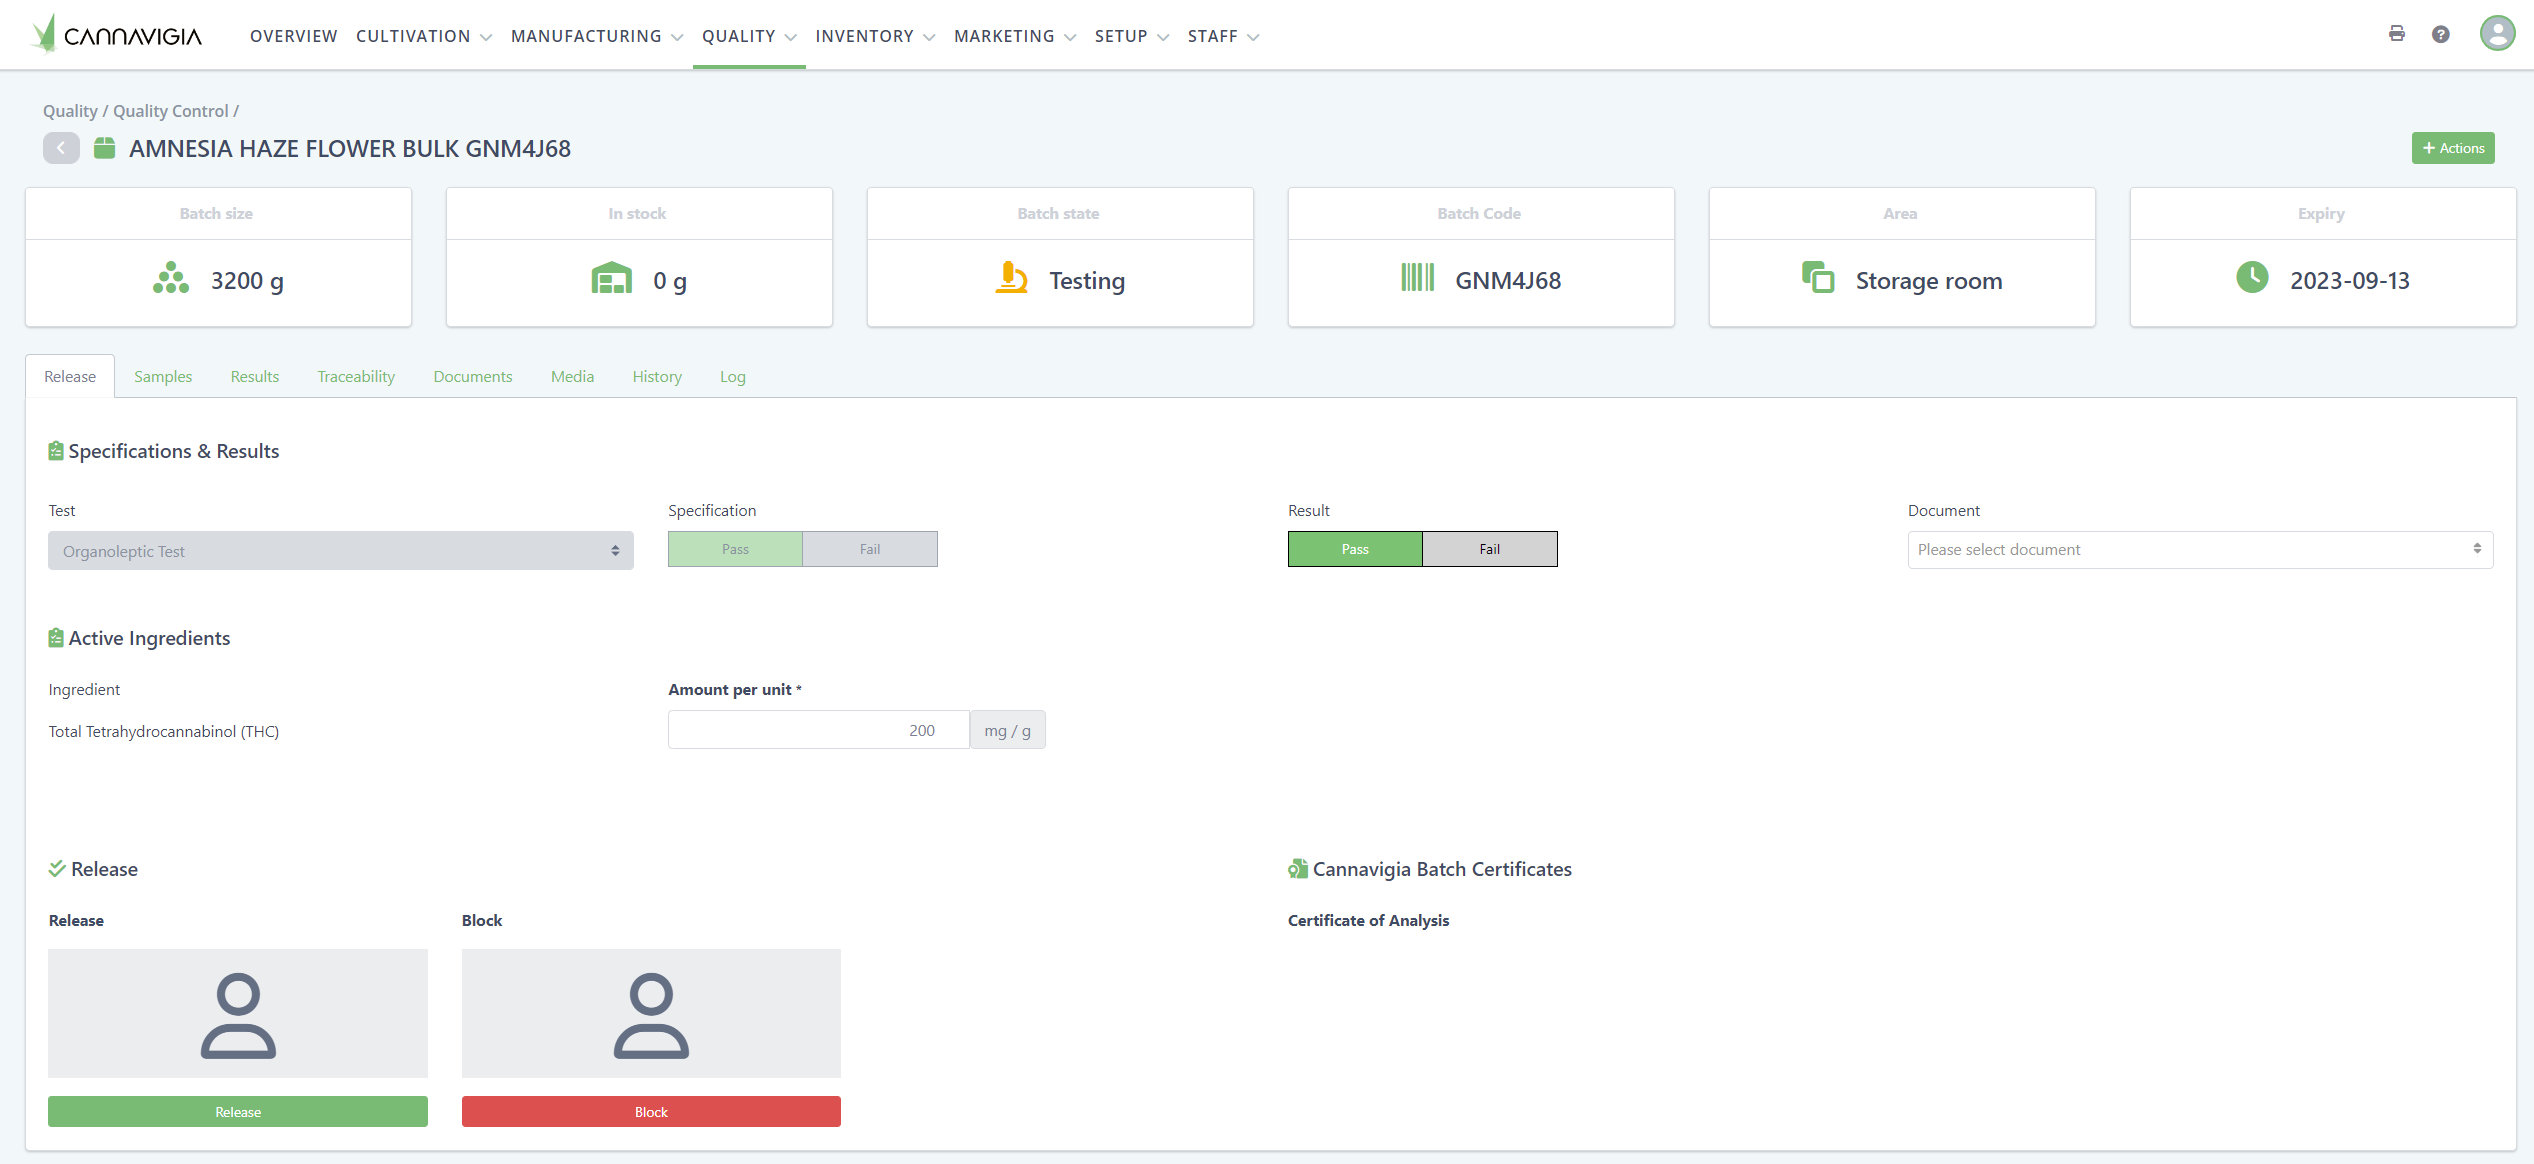
Task: Open the user profile avatar
Action: pyautogui.click(x=2496, y=34)
